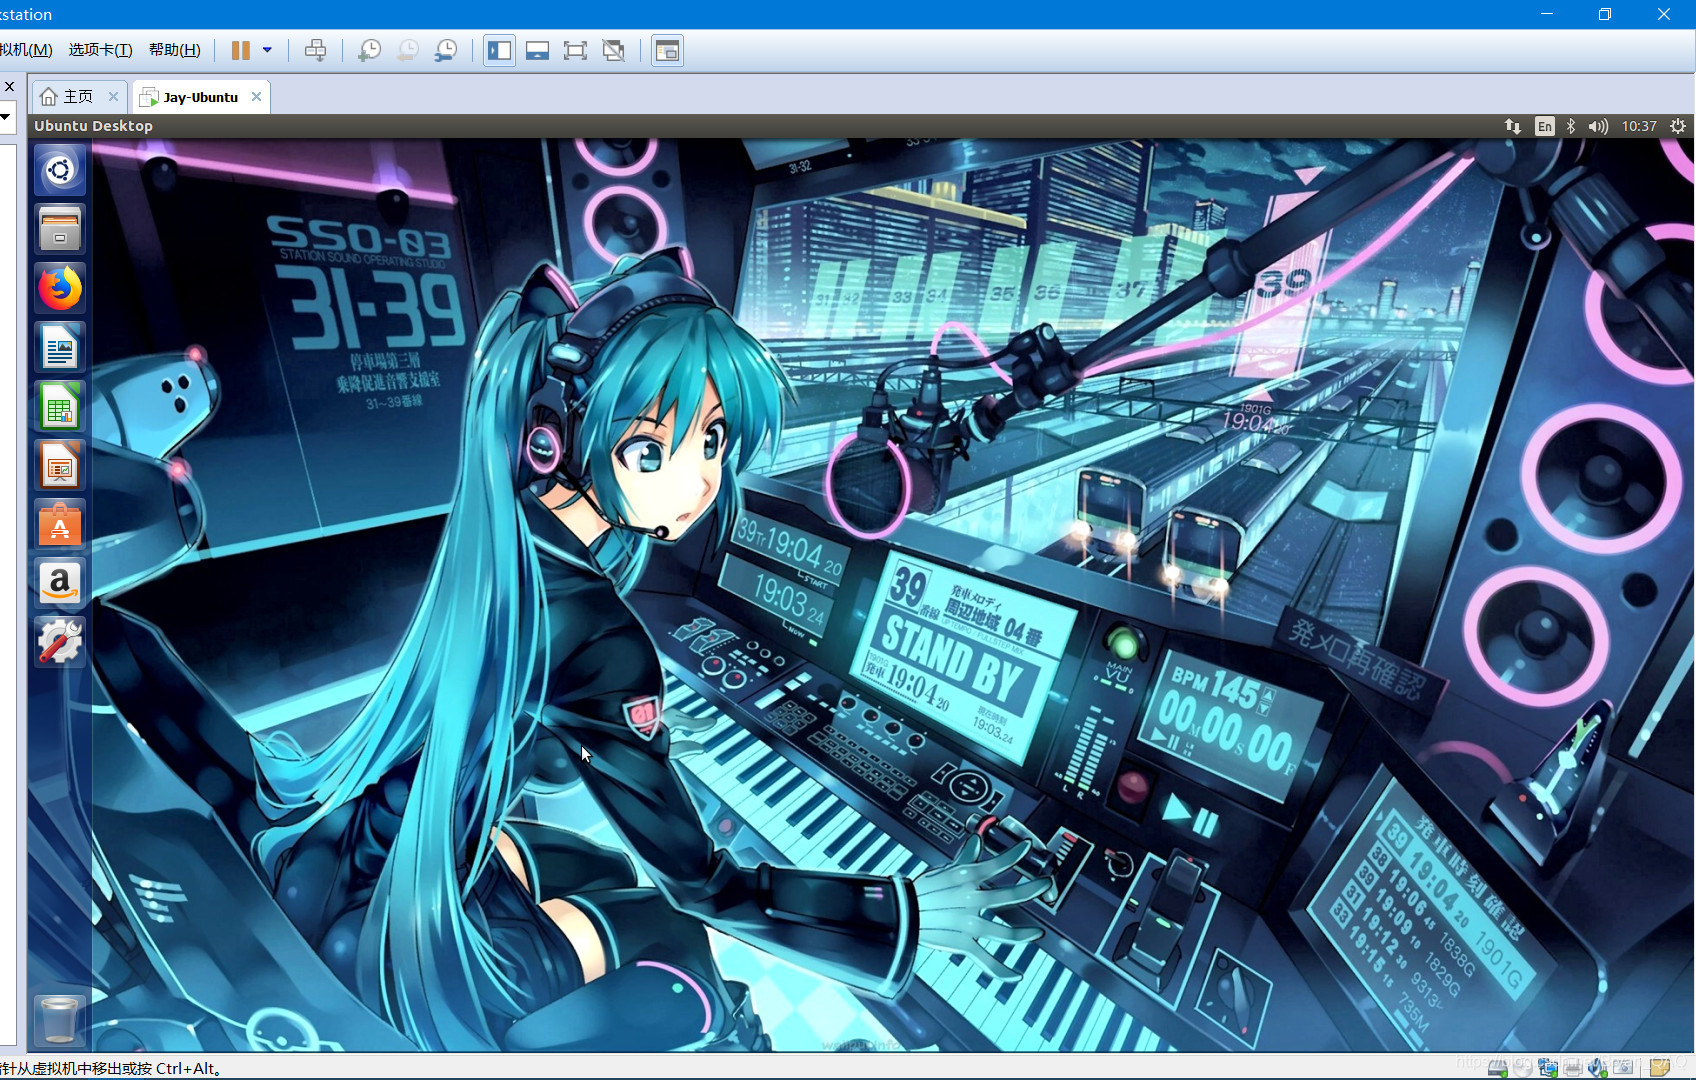Open the library panel dropdown arrow

5,117
